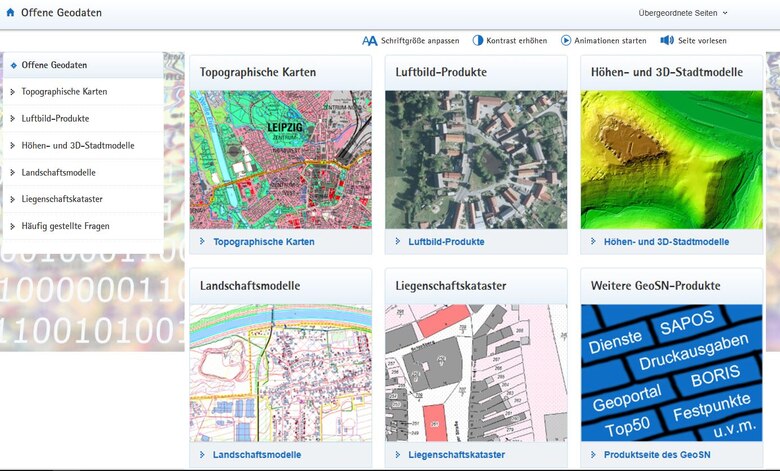The width and height of the screenshot is (780, 471).
Task: Click the font size adjust AA icon
Action: click(x=369, y=41)
